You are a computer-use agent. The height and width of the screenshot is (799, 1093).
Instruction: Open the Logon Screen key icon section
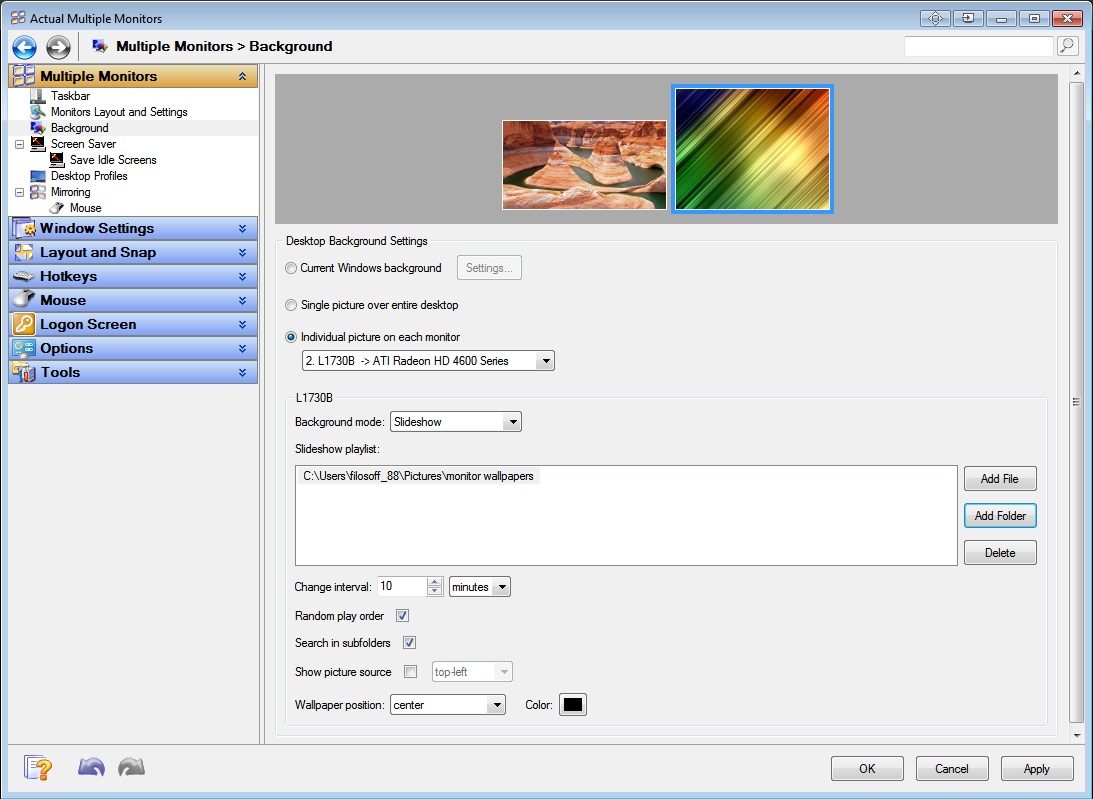(x=25, y=325)
